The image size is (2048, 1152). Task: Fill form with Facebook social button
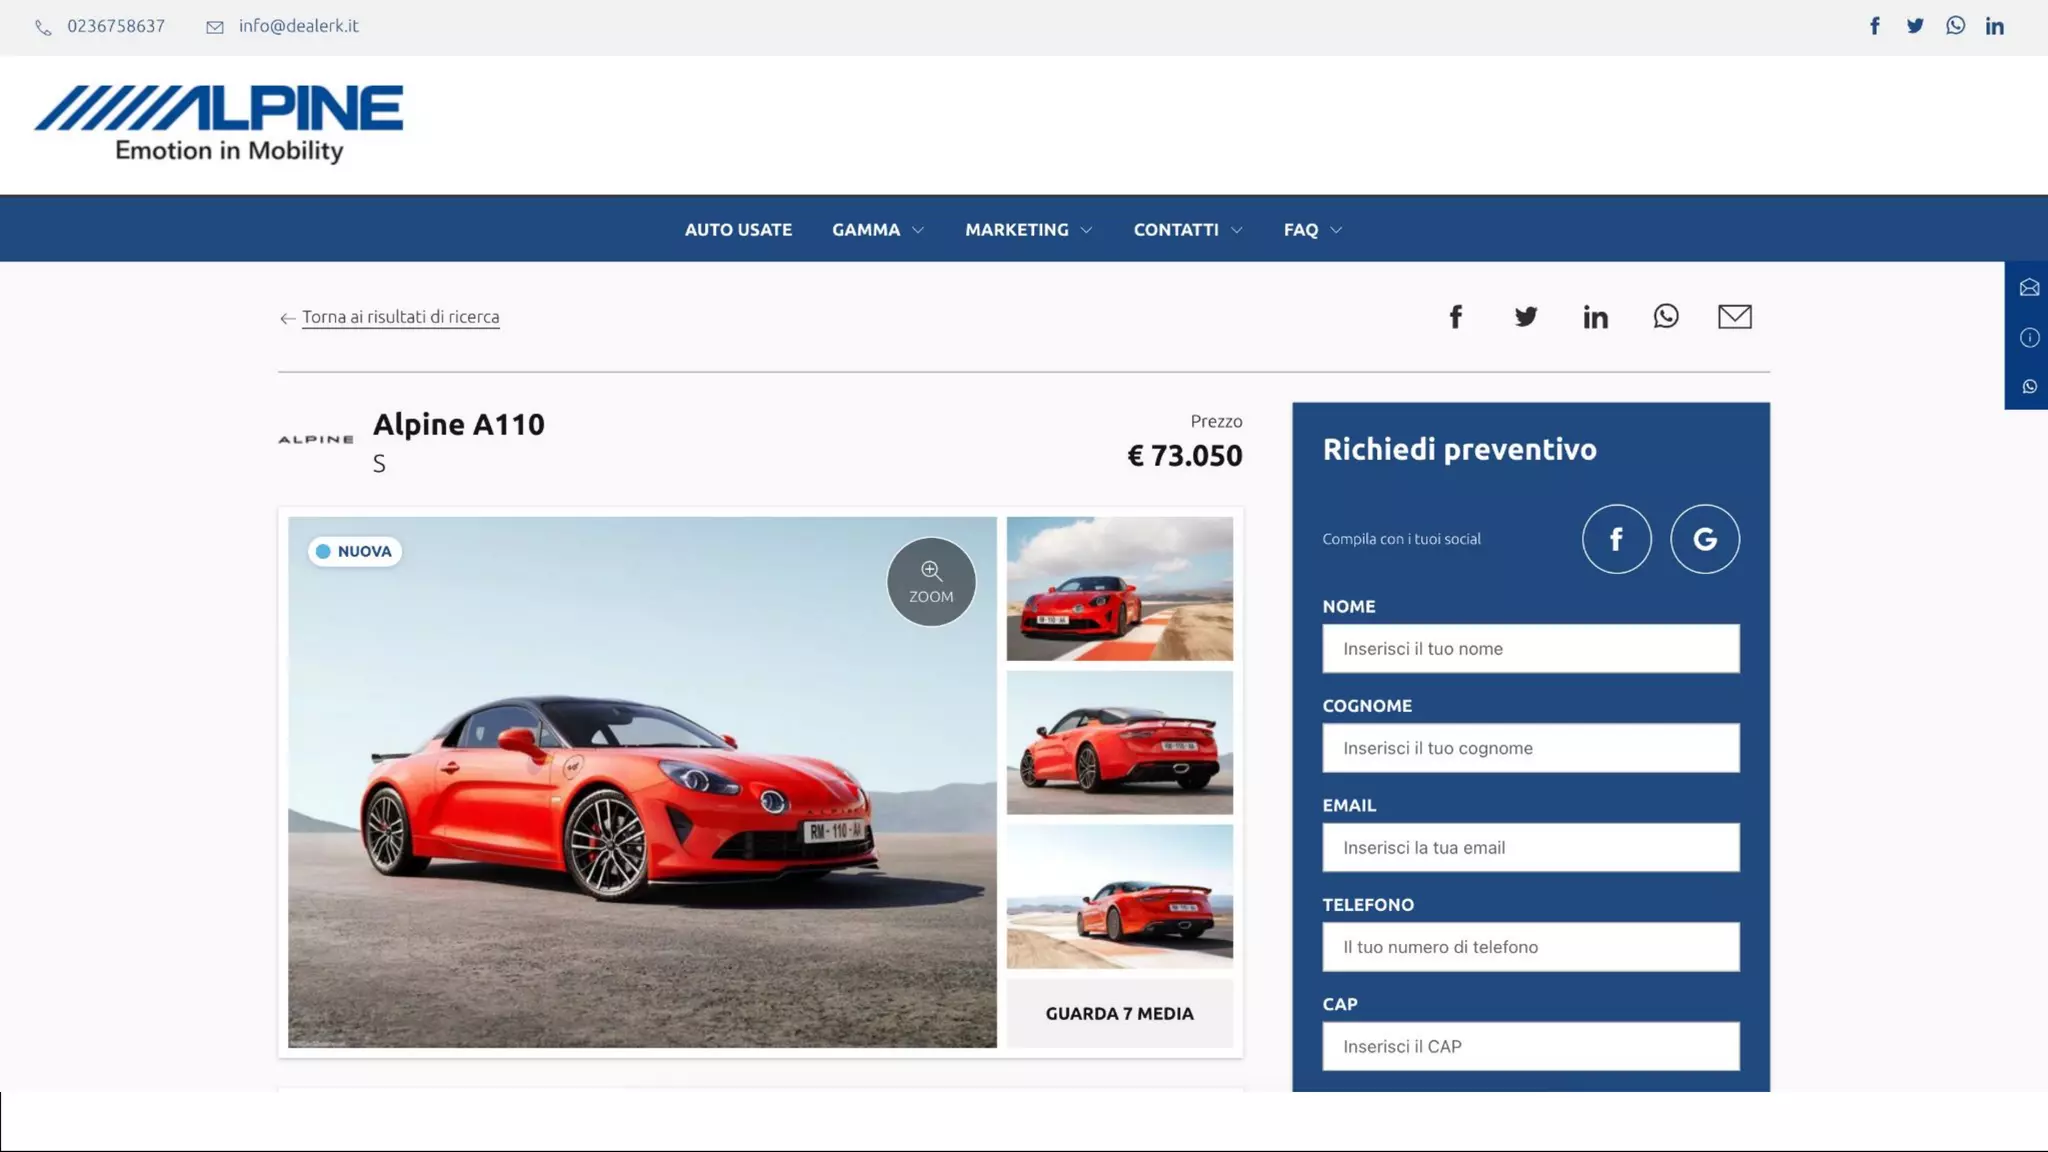[1616, 539]
